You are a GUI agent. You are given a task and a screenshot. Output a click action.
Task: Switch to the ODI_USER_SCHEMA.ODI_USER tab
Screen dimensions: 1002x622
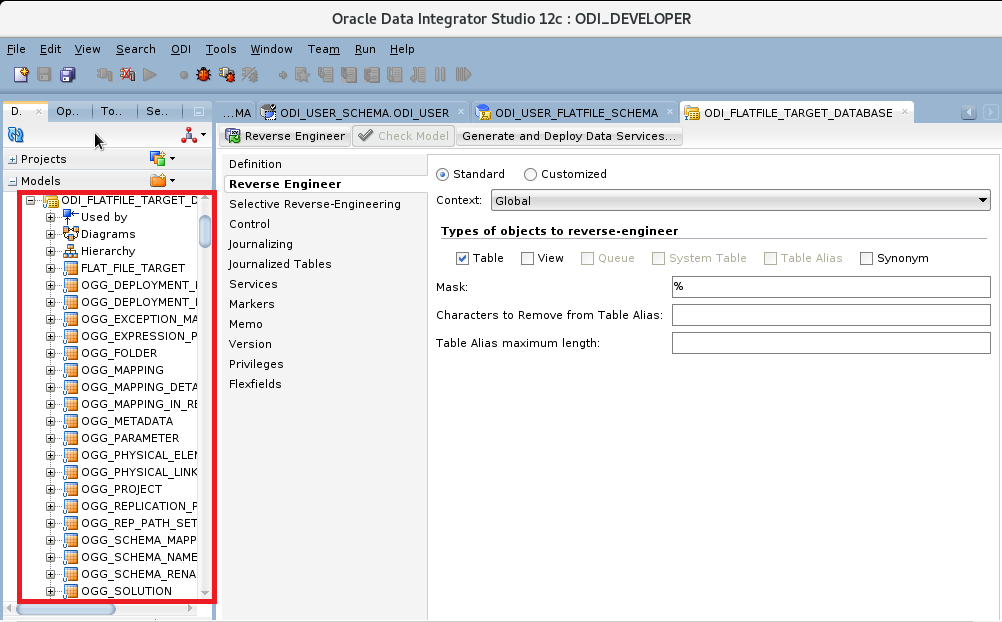tap(364, 113)
